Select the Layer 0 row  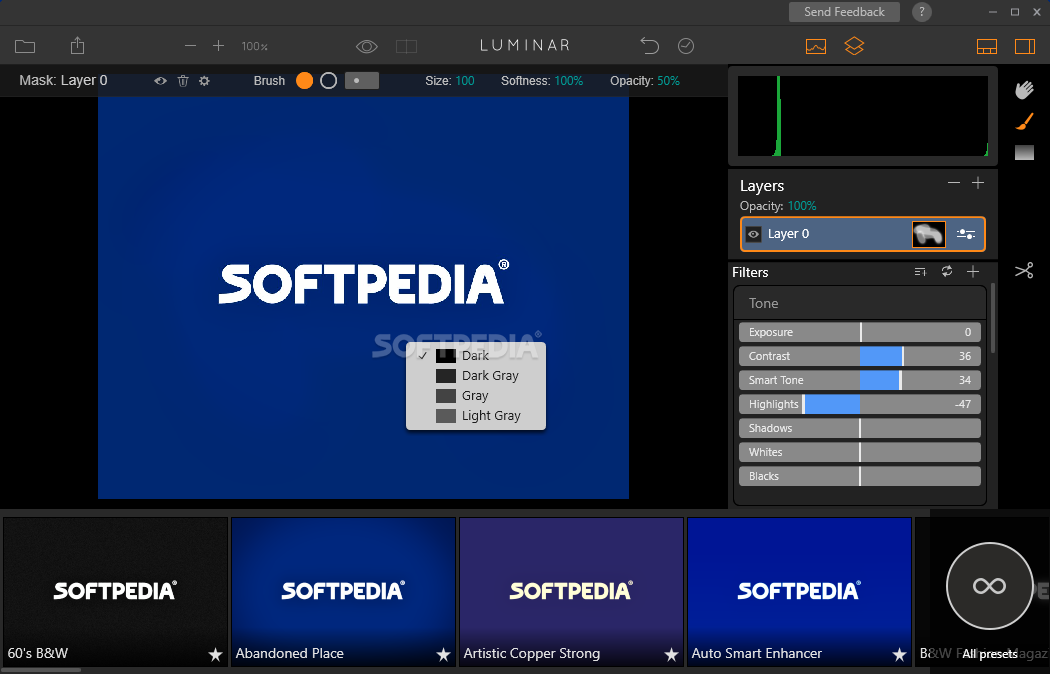pos(862,234)
